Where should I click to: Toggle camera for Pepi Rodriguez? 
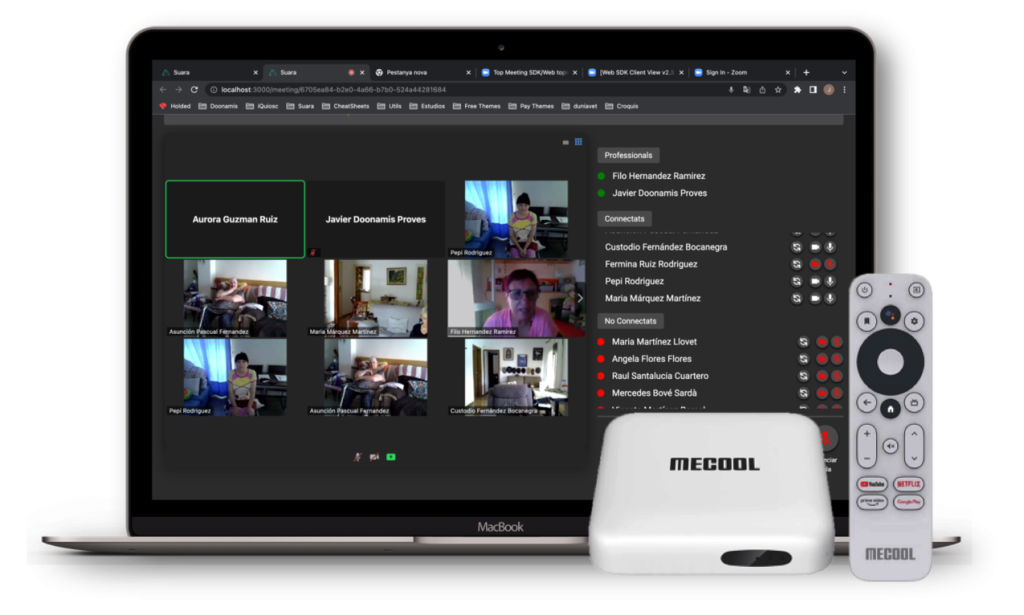click(814, 281)
